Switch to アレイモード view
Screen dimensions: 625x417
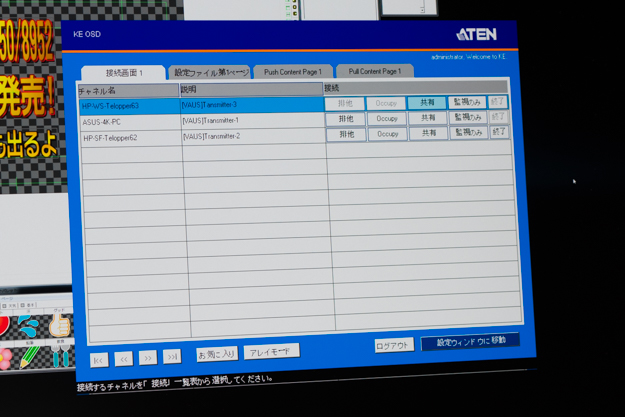point(271,351)
